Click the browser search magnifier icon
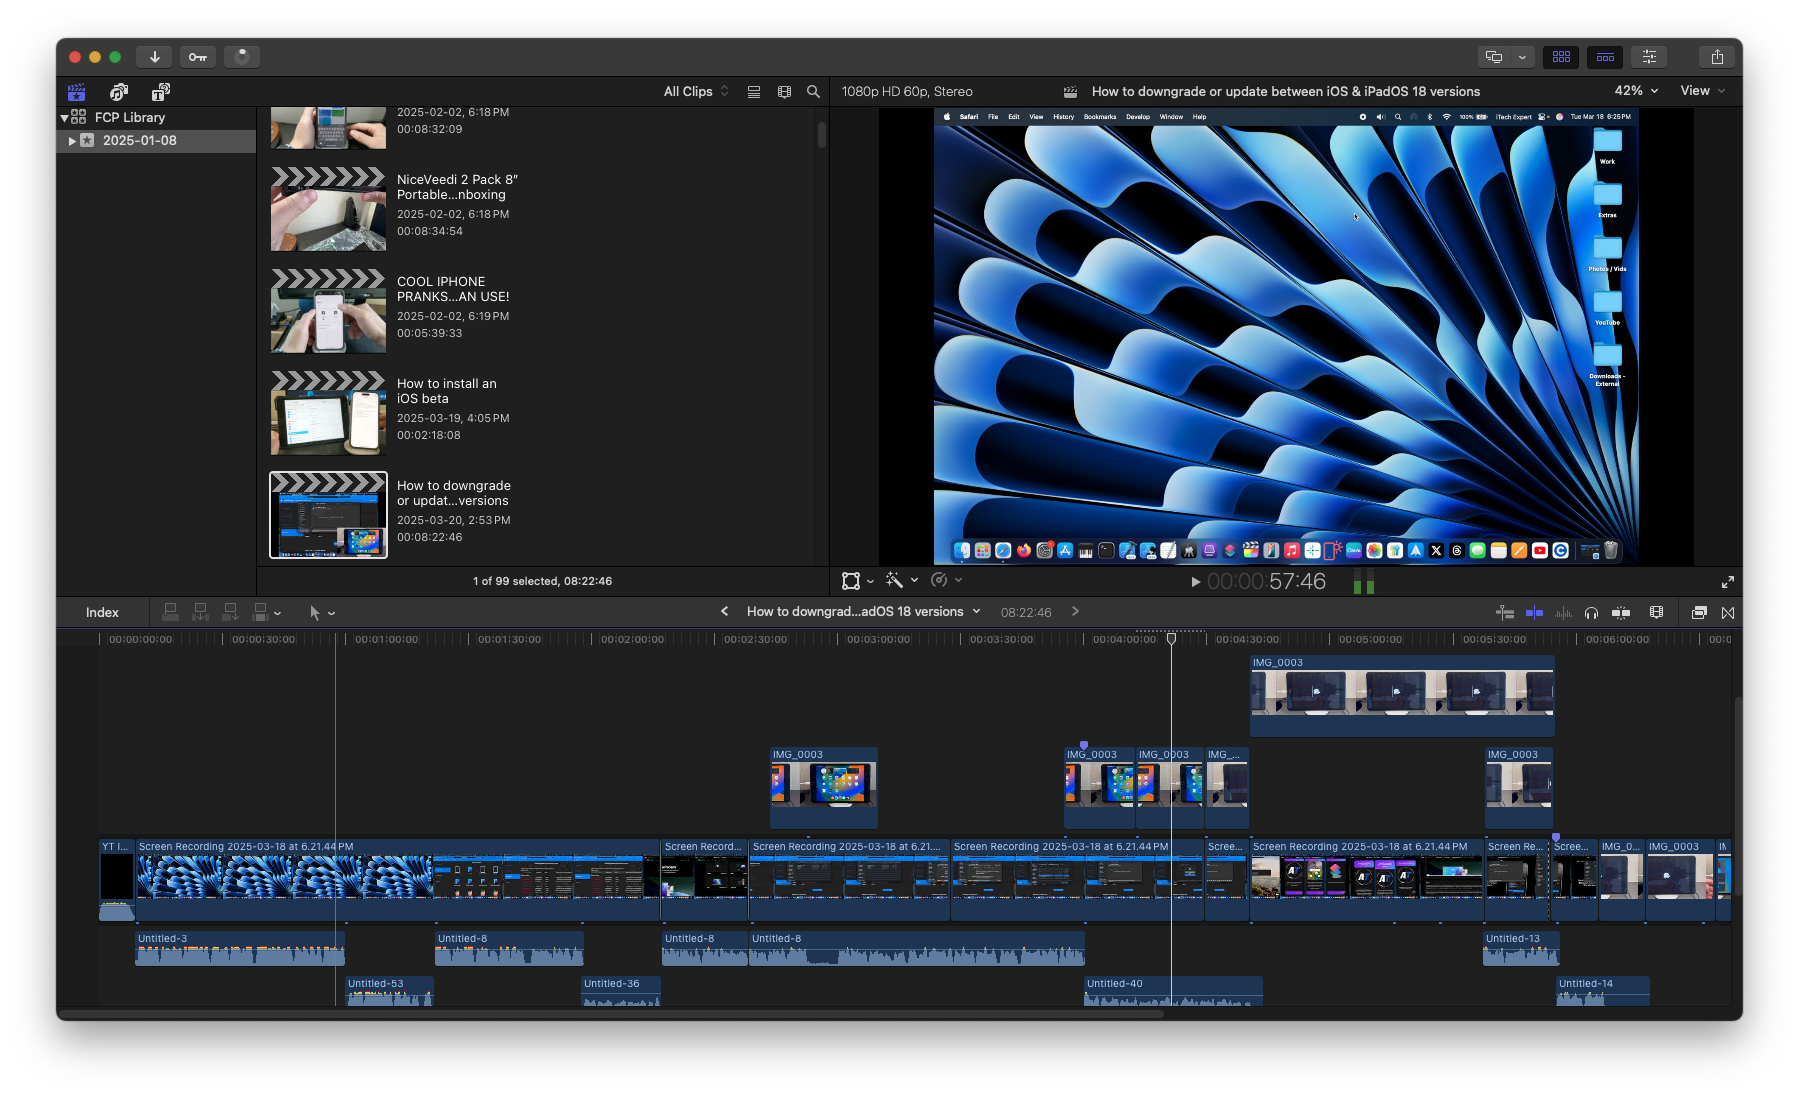 click(813, 92)
